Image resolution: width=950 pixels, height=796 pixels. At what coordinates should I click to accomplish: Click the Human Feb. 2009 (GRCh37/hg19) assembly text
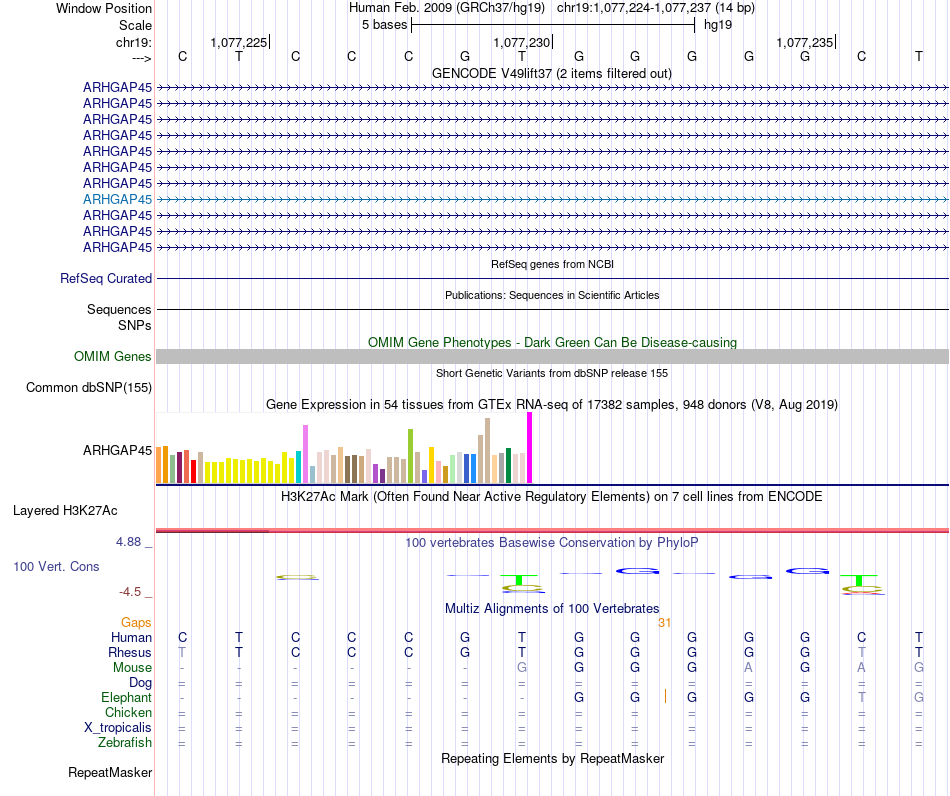447,8
